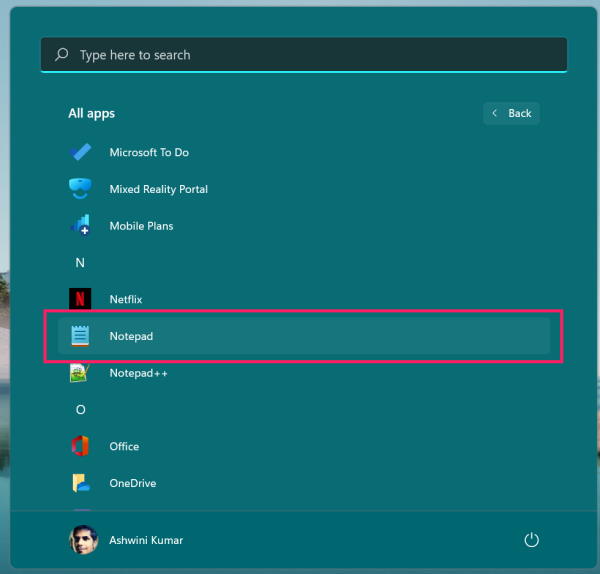Launch Notepad from the app name
The image size is (600, 574).
(131, 336)
